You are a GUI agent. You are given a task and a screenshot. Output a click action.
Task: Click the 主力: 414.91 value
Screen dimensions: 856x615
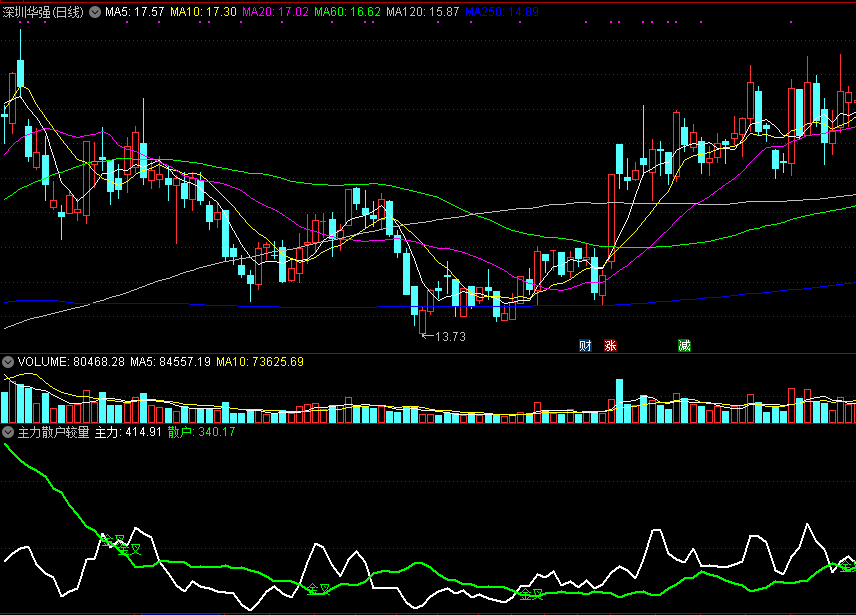(128, 432)
